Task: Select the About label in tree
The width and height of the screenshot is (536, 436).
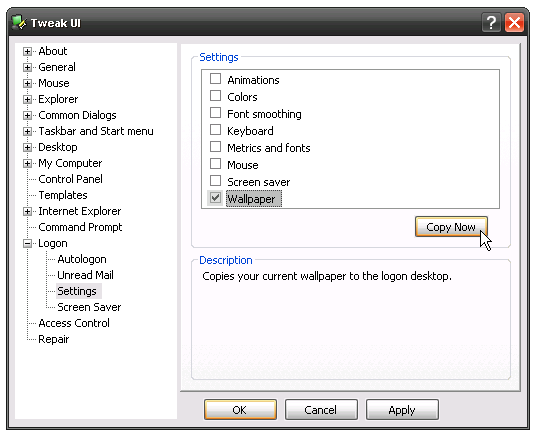Action: point(53,51)
